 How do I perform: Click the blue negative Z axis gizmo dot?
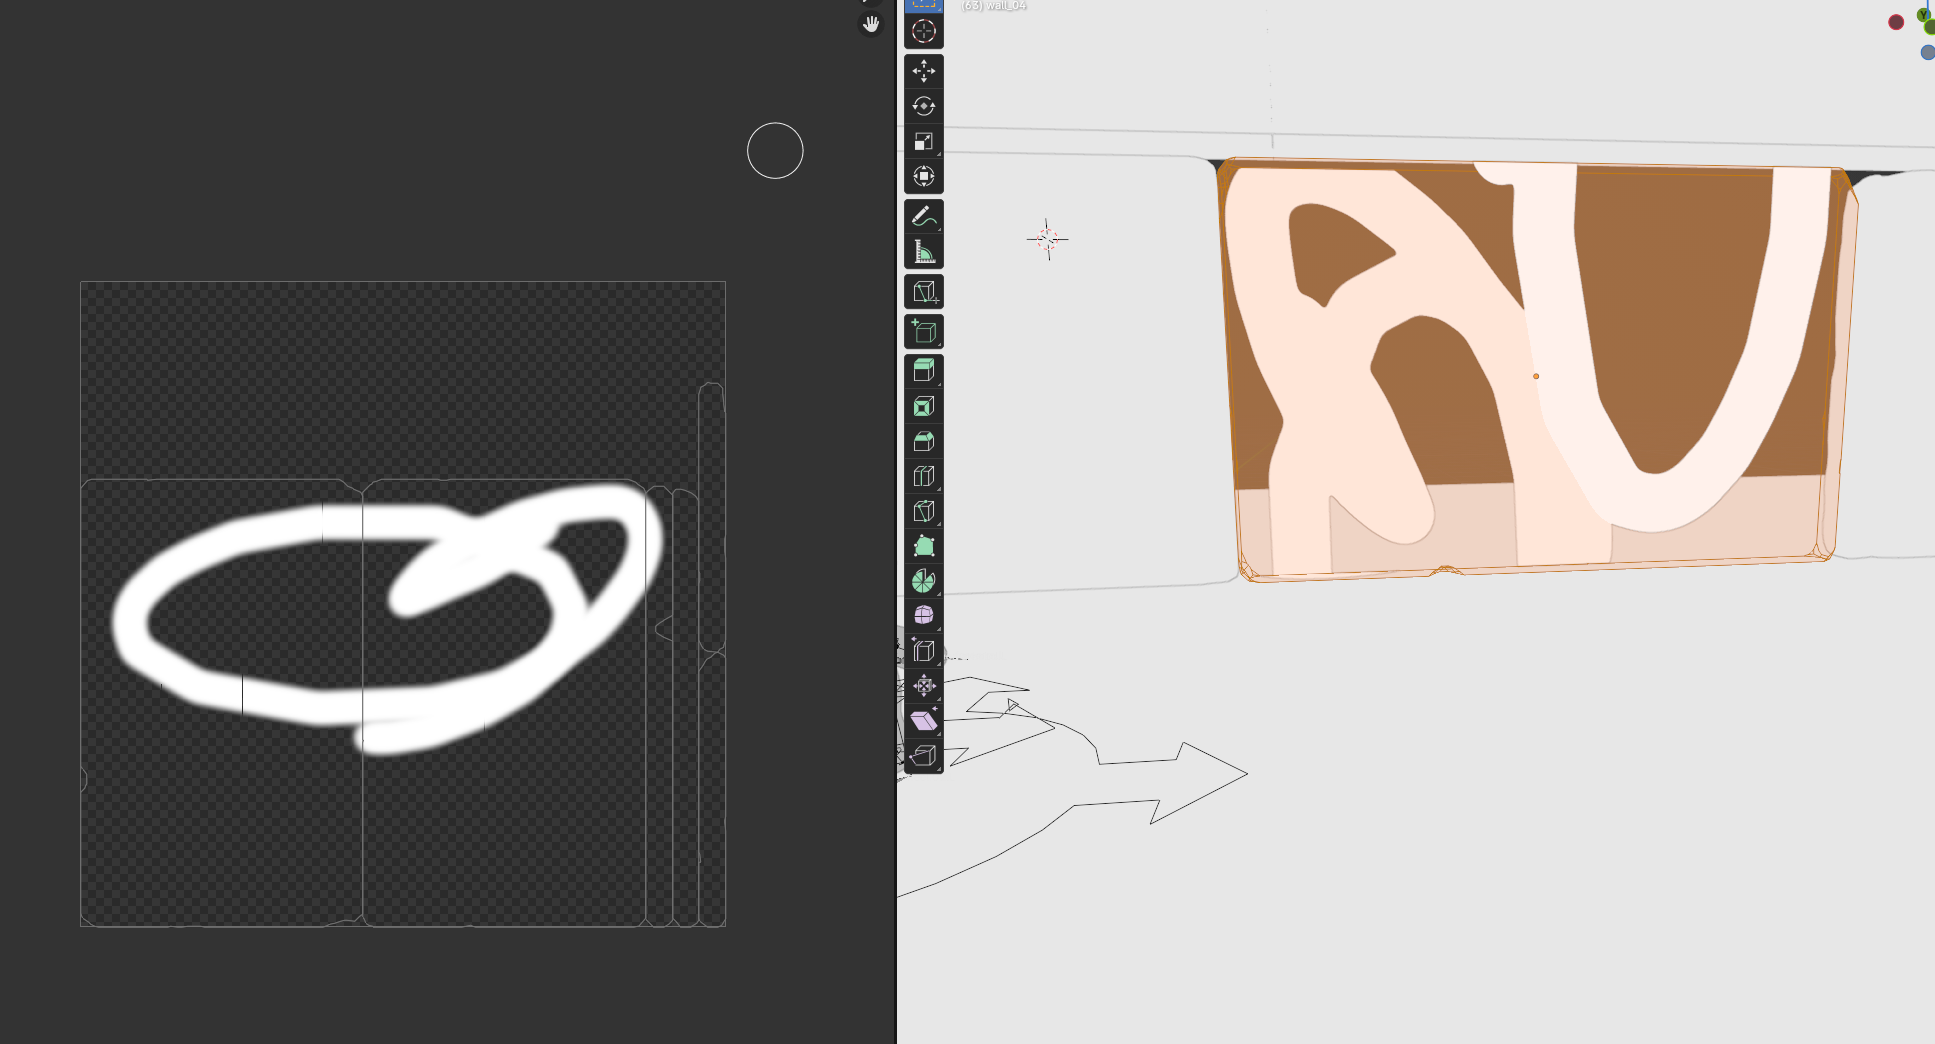click(x=1928, y=52)
